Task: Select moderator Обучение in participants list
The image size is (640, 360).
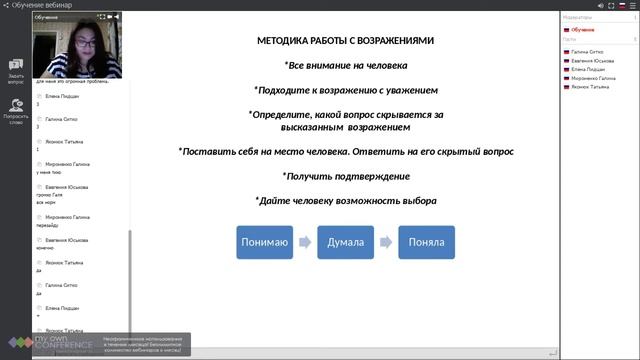Action: pos(582,30)
